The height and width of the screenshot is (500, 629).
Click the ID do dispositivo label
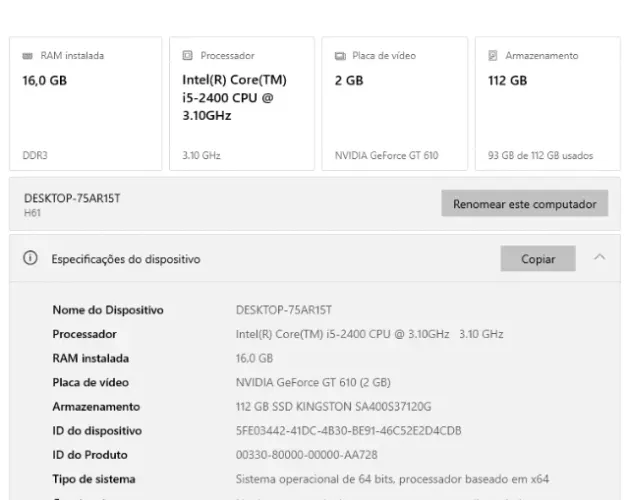click(x=97, y=431)
